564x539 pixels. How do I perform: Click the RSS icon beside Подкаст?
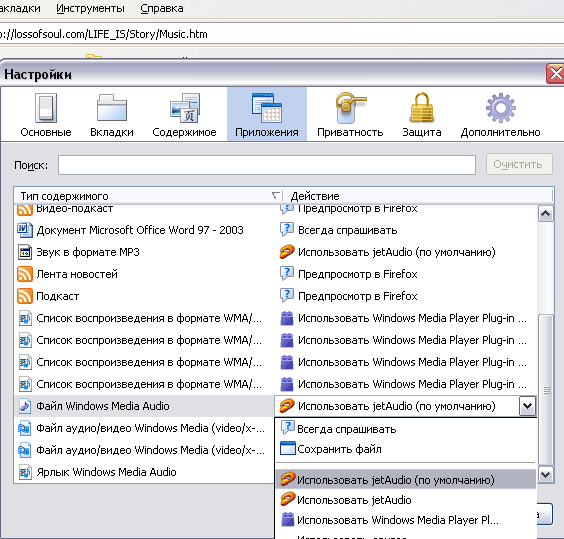click(25, 296)
